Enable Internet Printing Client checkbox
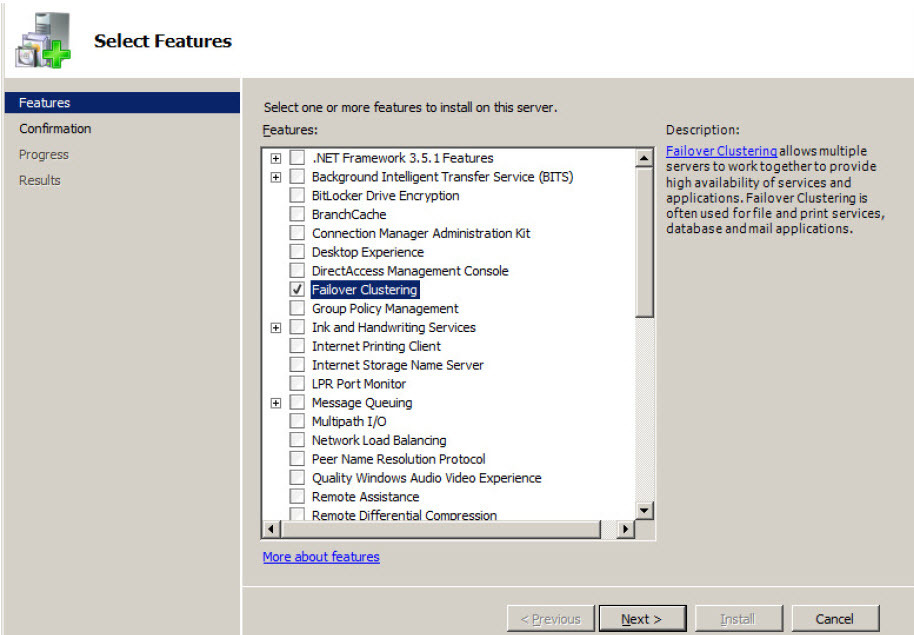 pyautogui.click(x=297, y=346)
